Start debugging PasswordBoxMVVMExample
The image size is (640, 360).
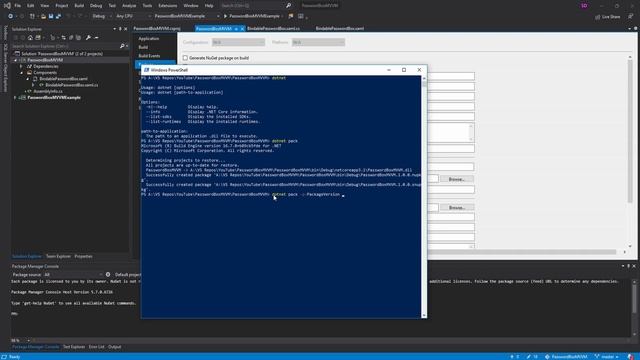click(x=251, y=16)
